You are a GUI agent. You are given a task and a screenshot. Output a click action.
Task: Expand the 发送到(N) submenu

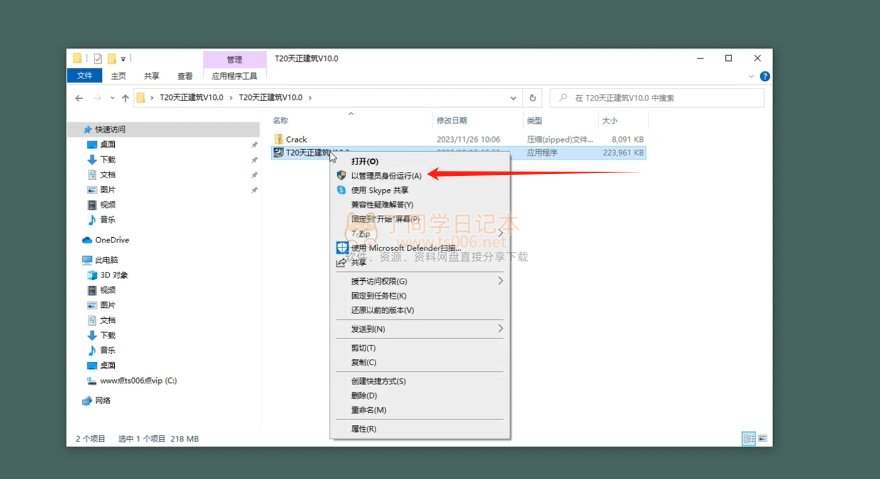pyautogui.click(x=420, y=329)
